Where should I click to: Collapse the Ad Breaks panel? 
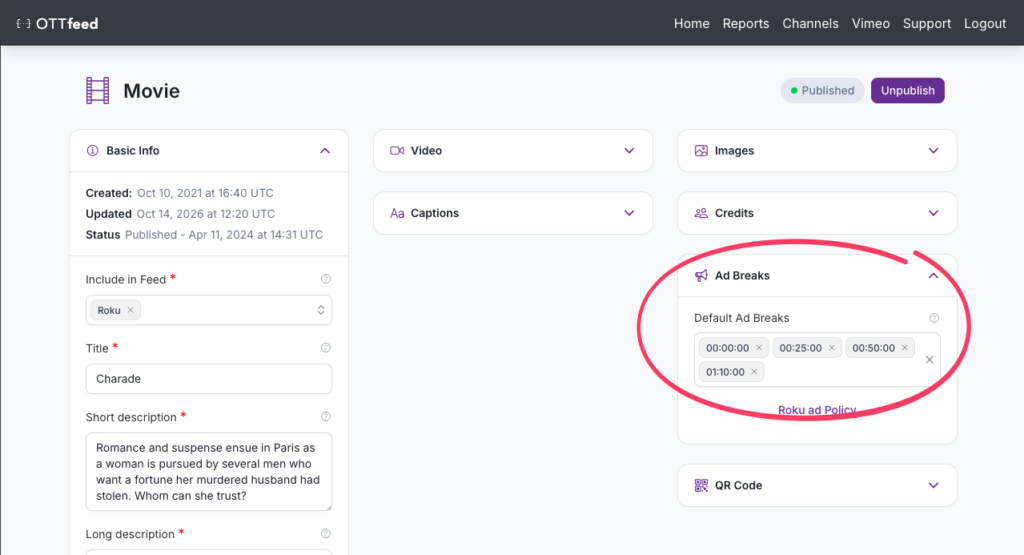pyautogui.click(x=934, y=276)
